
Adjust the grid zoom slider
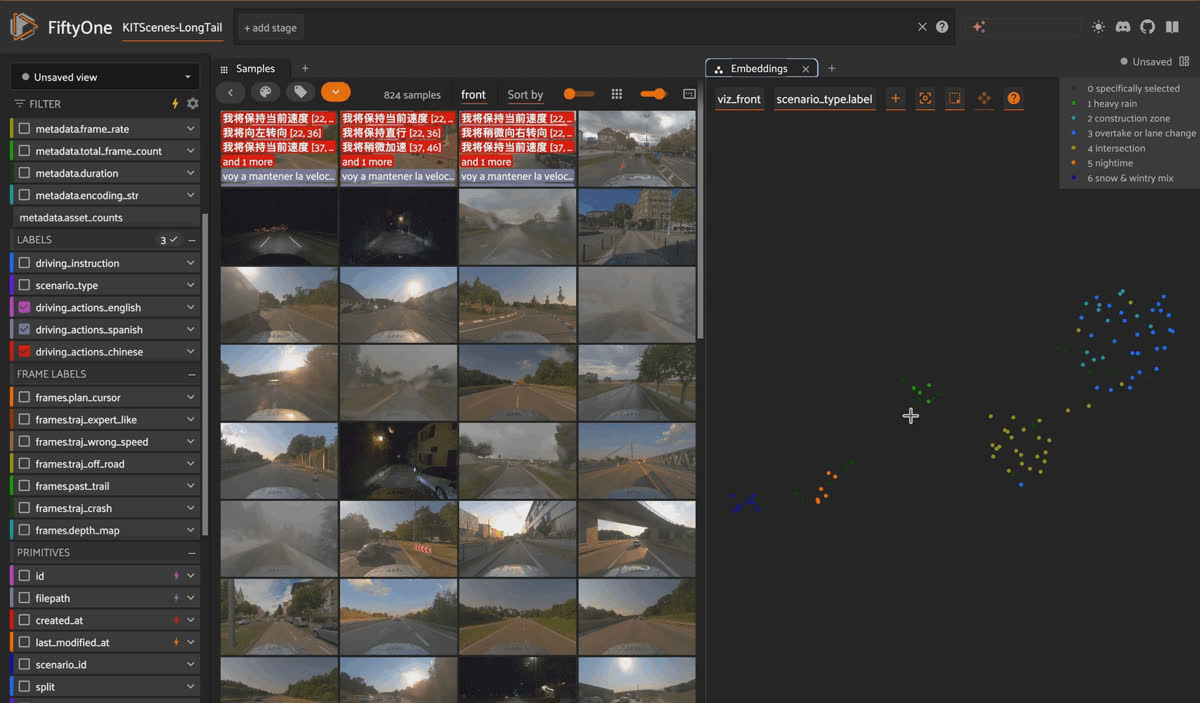(653, 94)
